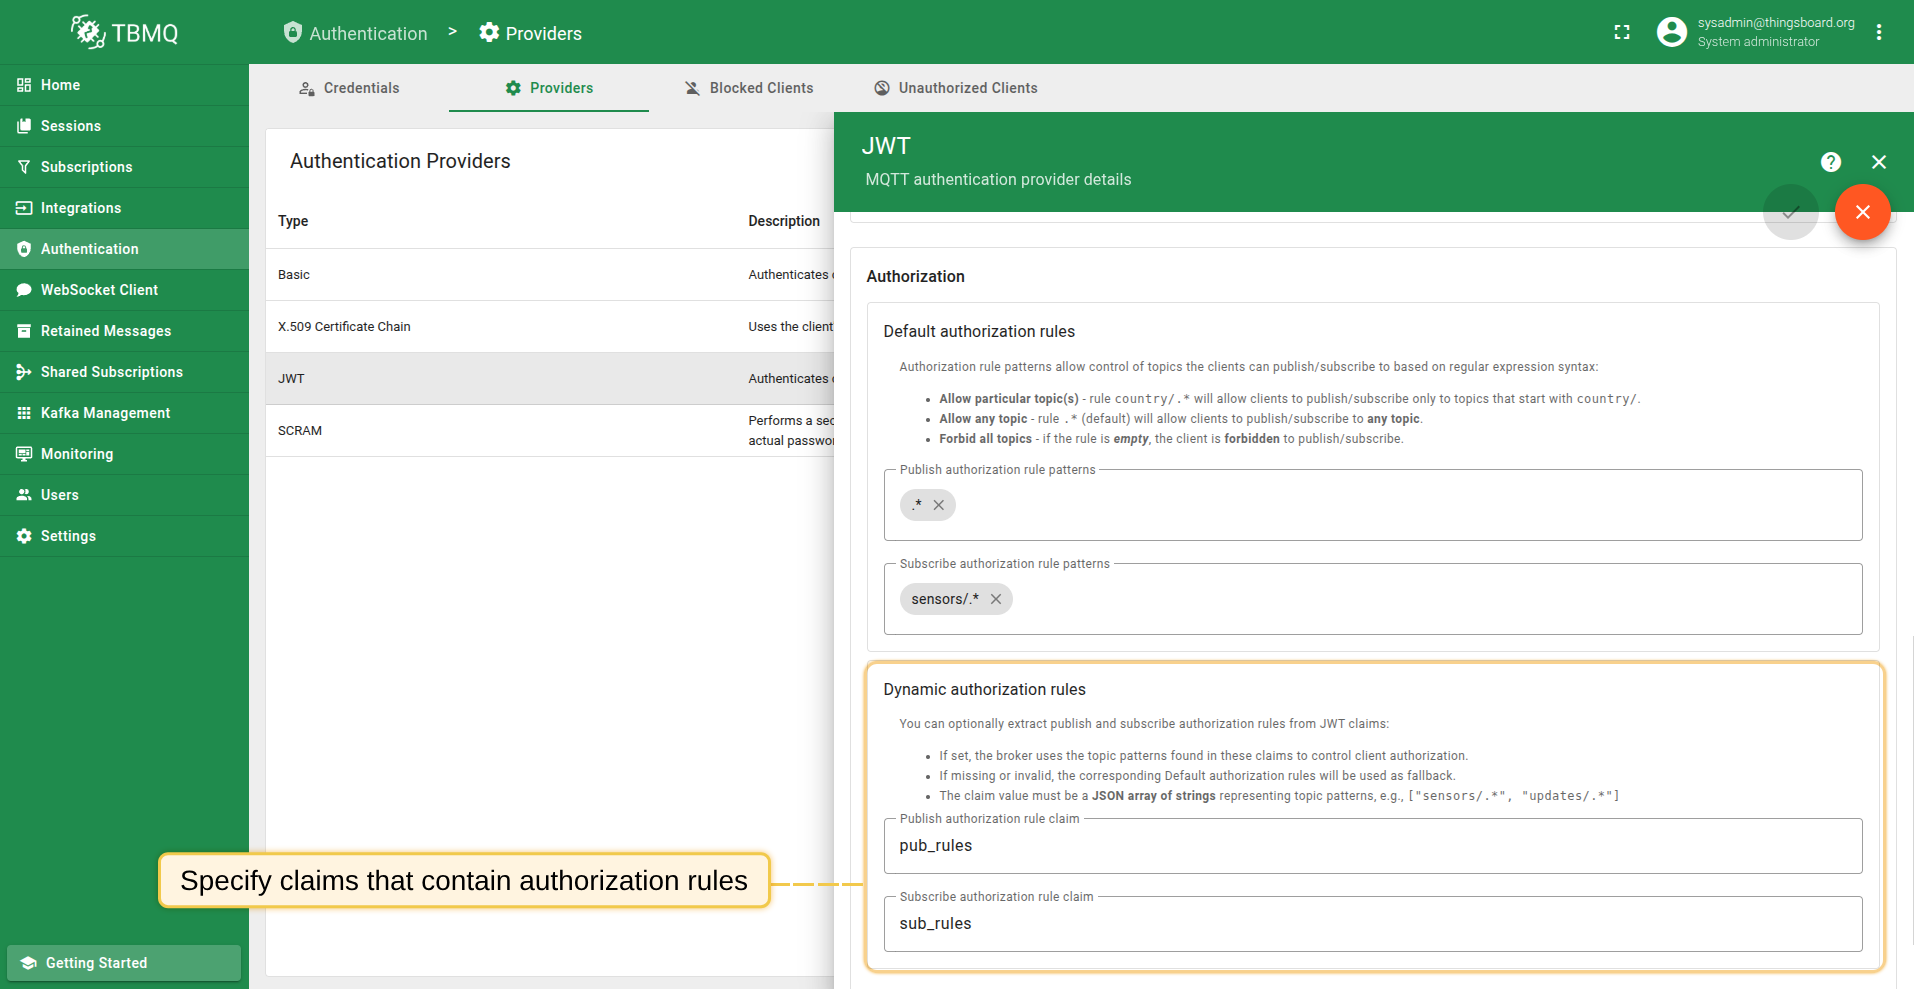Click the apply changes checkmark button
This screenshot has height=989, width=1914.
[1790, 212]
